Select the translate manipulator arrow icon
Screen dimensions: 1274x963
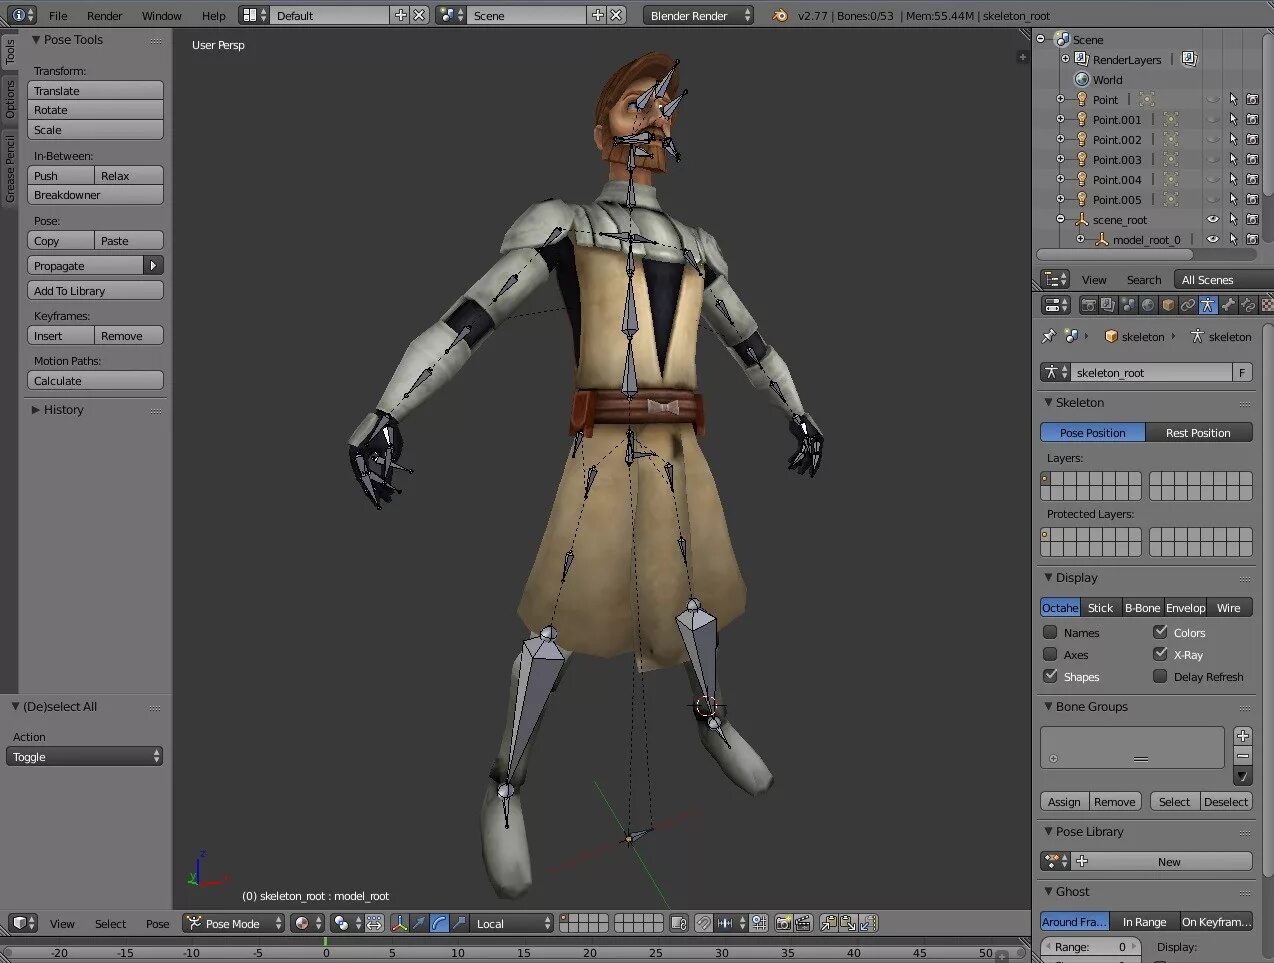click(x=419, y=923)
